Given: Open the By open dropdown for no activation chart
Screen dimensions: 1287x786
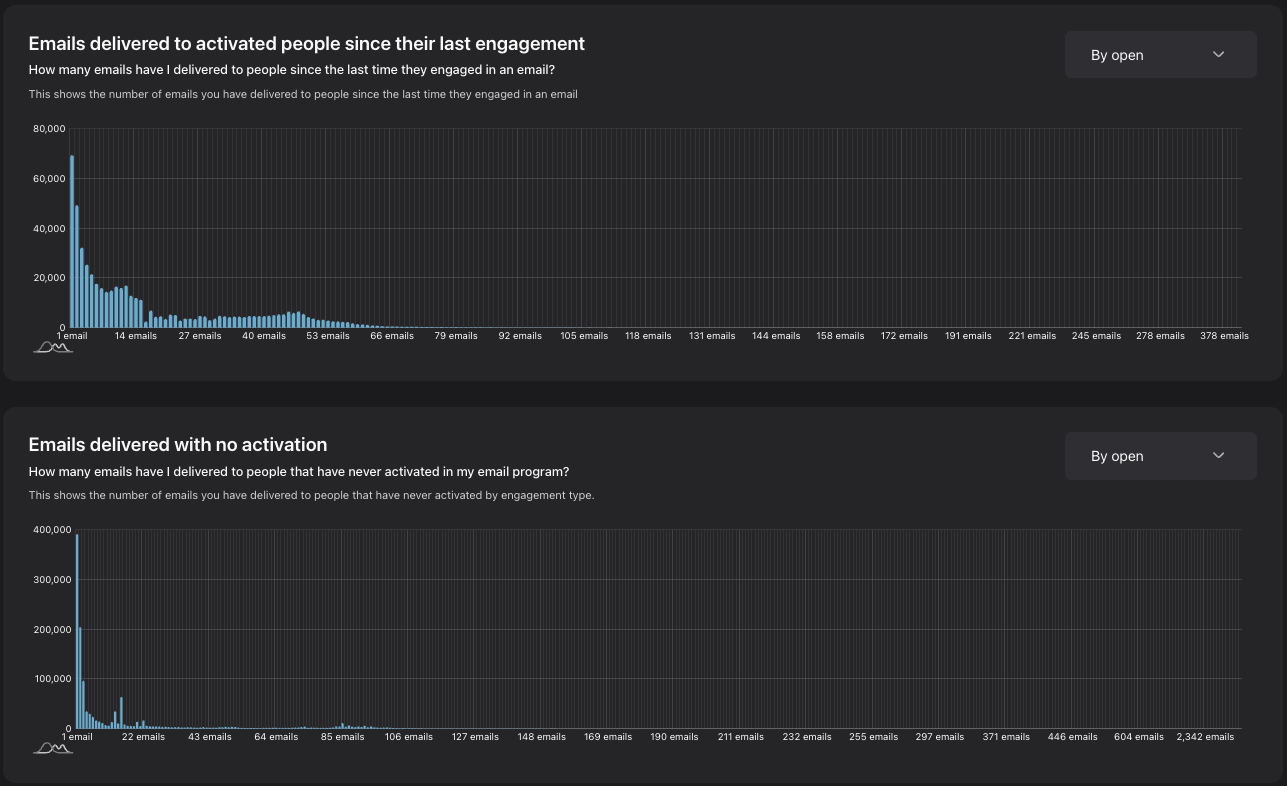Looking at the screenshot, I should (x=1160, y=456).
